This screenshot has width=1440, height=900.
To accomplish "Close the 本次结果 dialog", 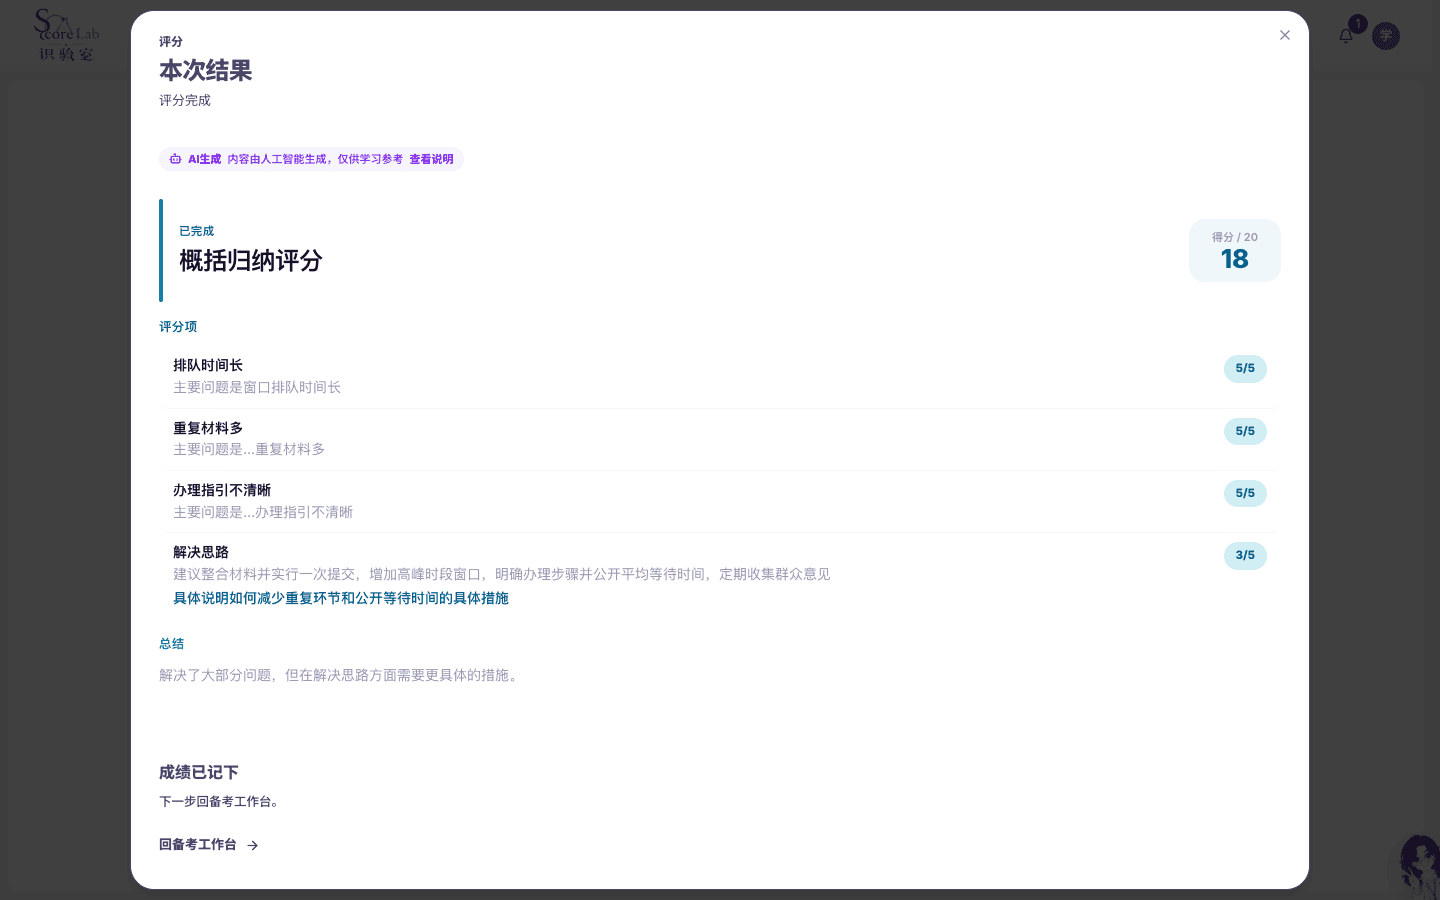I will pos(1285,35).
